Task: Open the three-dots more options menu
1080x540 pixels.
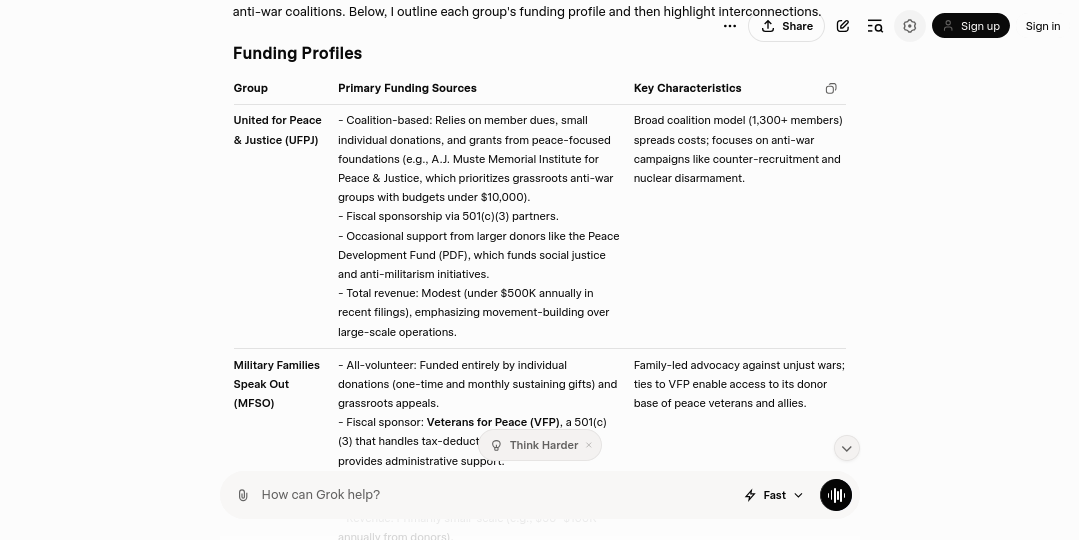Action: coord(730,26)
